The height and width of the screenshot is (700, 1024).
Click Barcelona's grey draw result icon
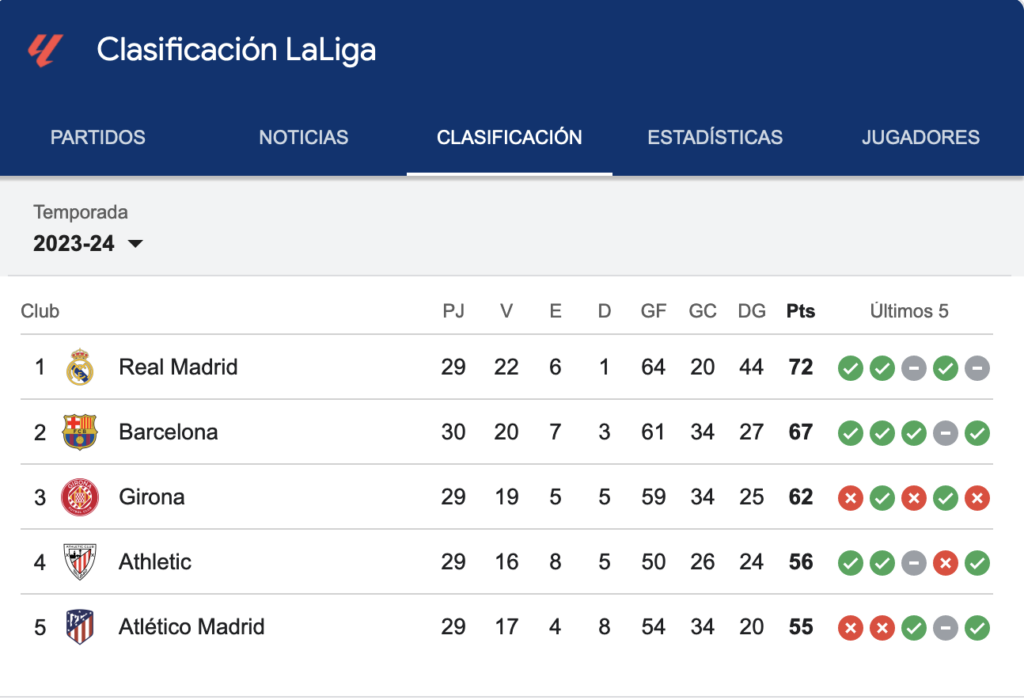[945, 433]
